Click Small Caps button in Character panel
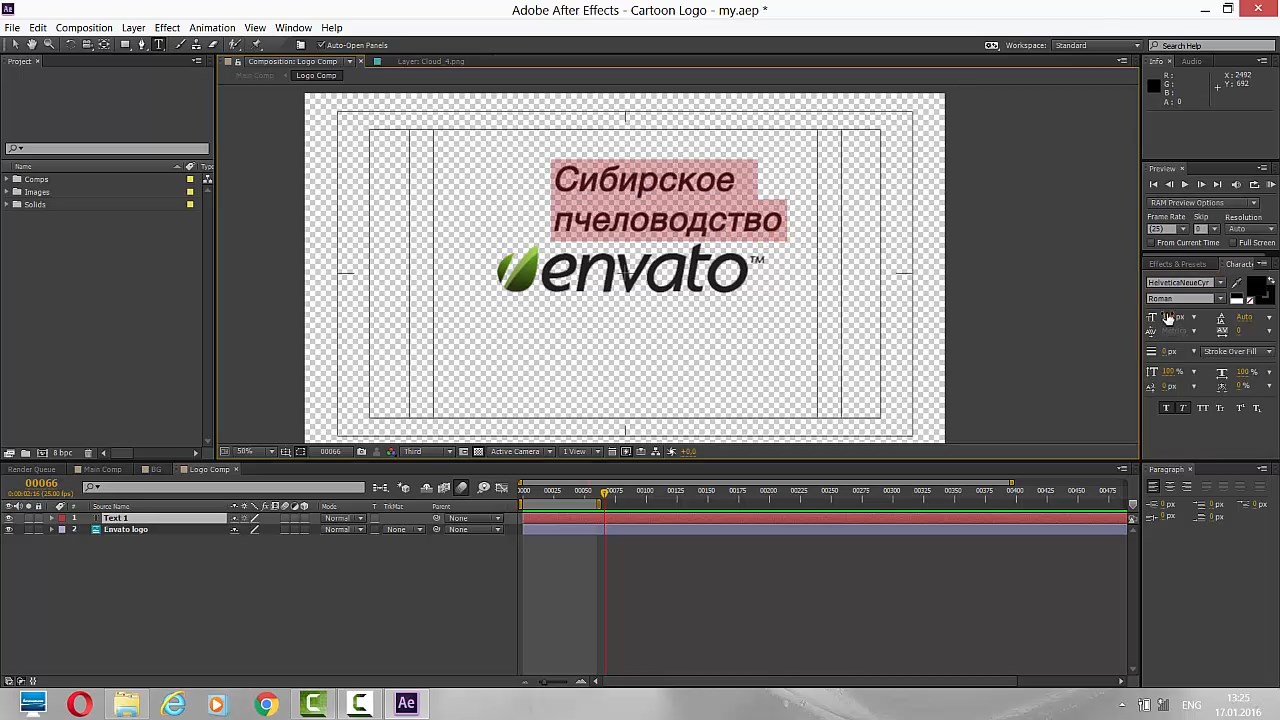Viewport: 1280px width, 720px height. [1219, 408]
